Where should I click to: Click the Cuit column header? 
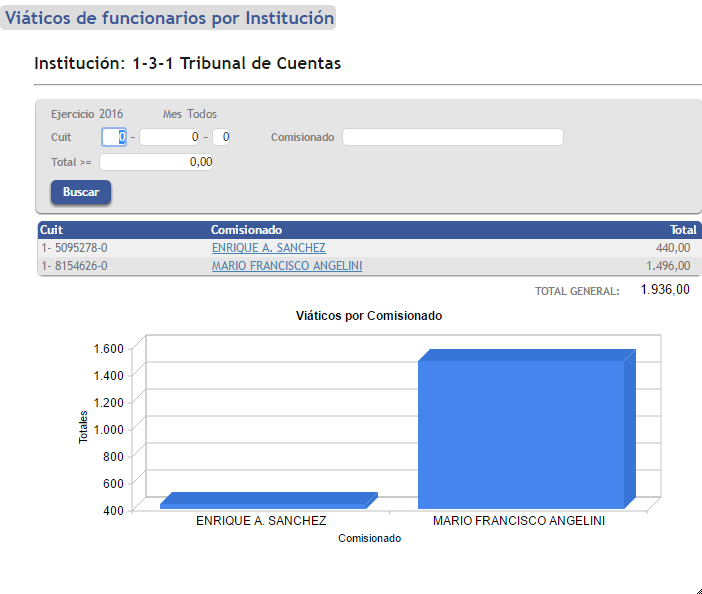pos(52,230)
